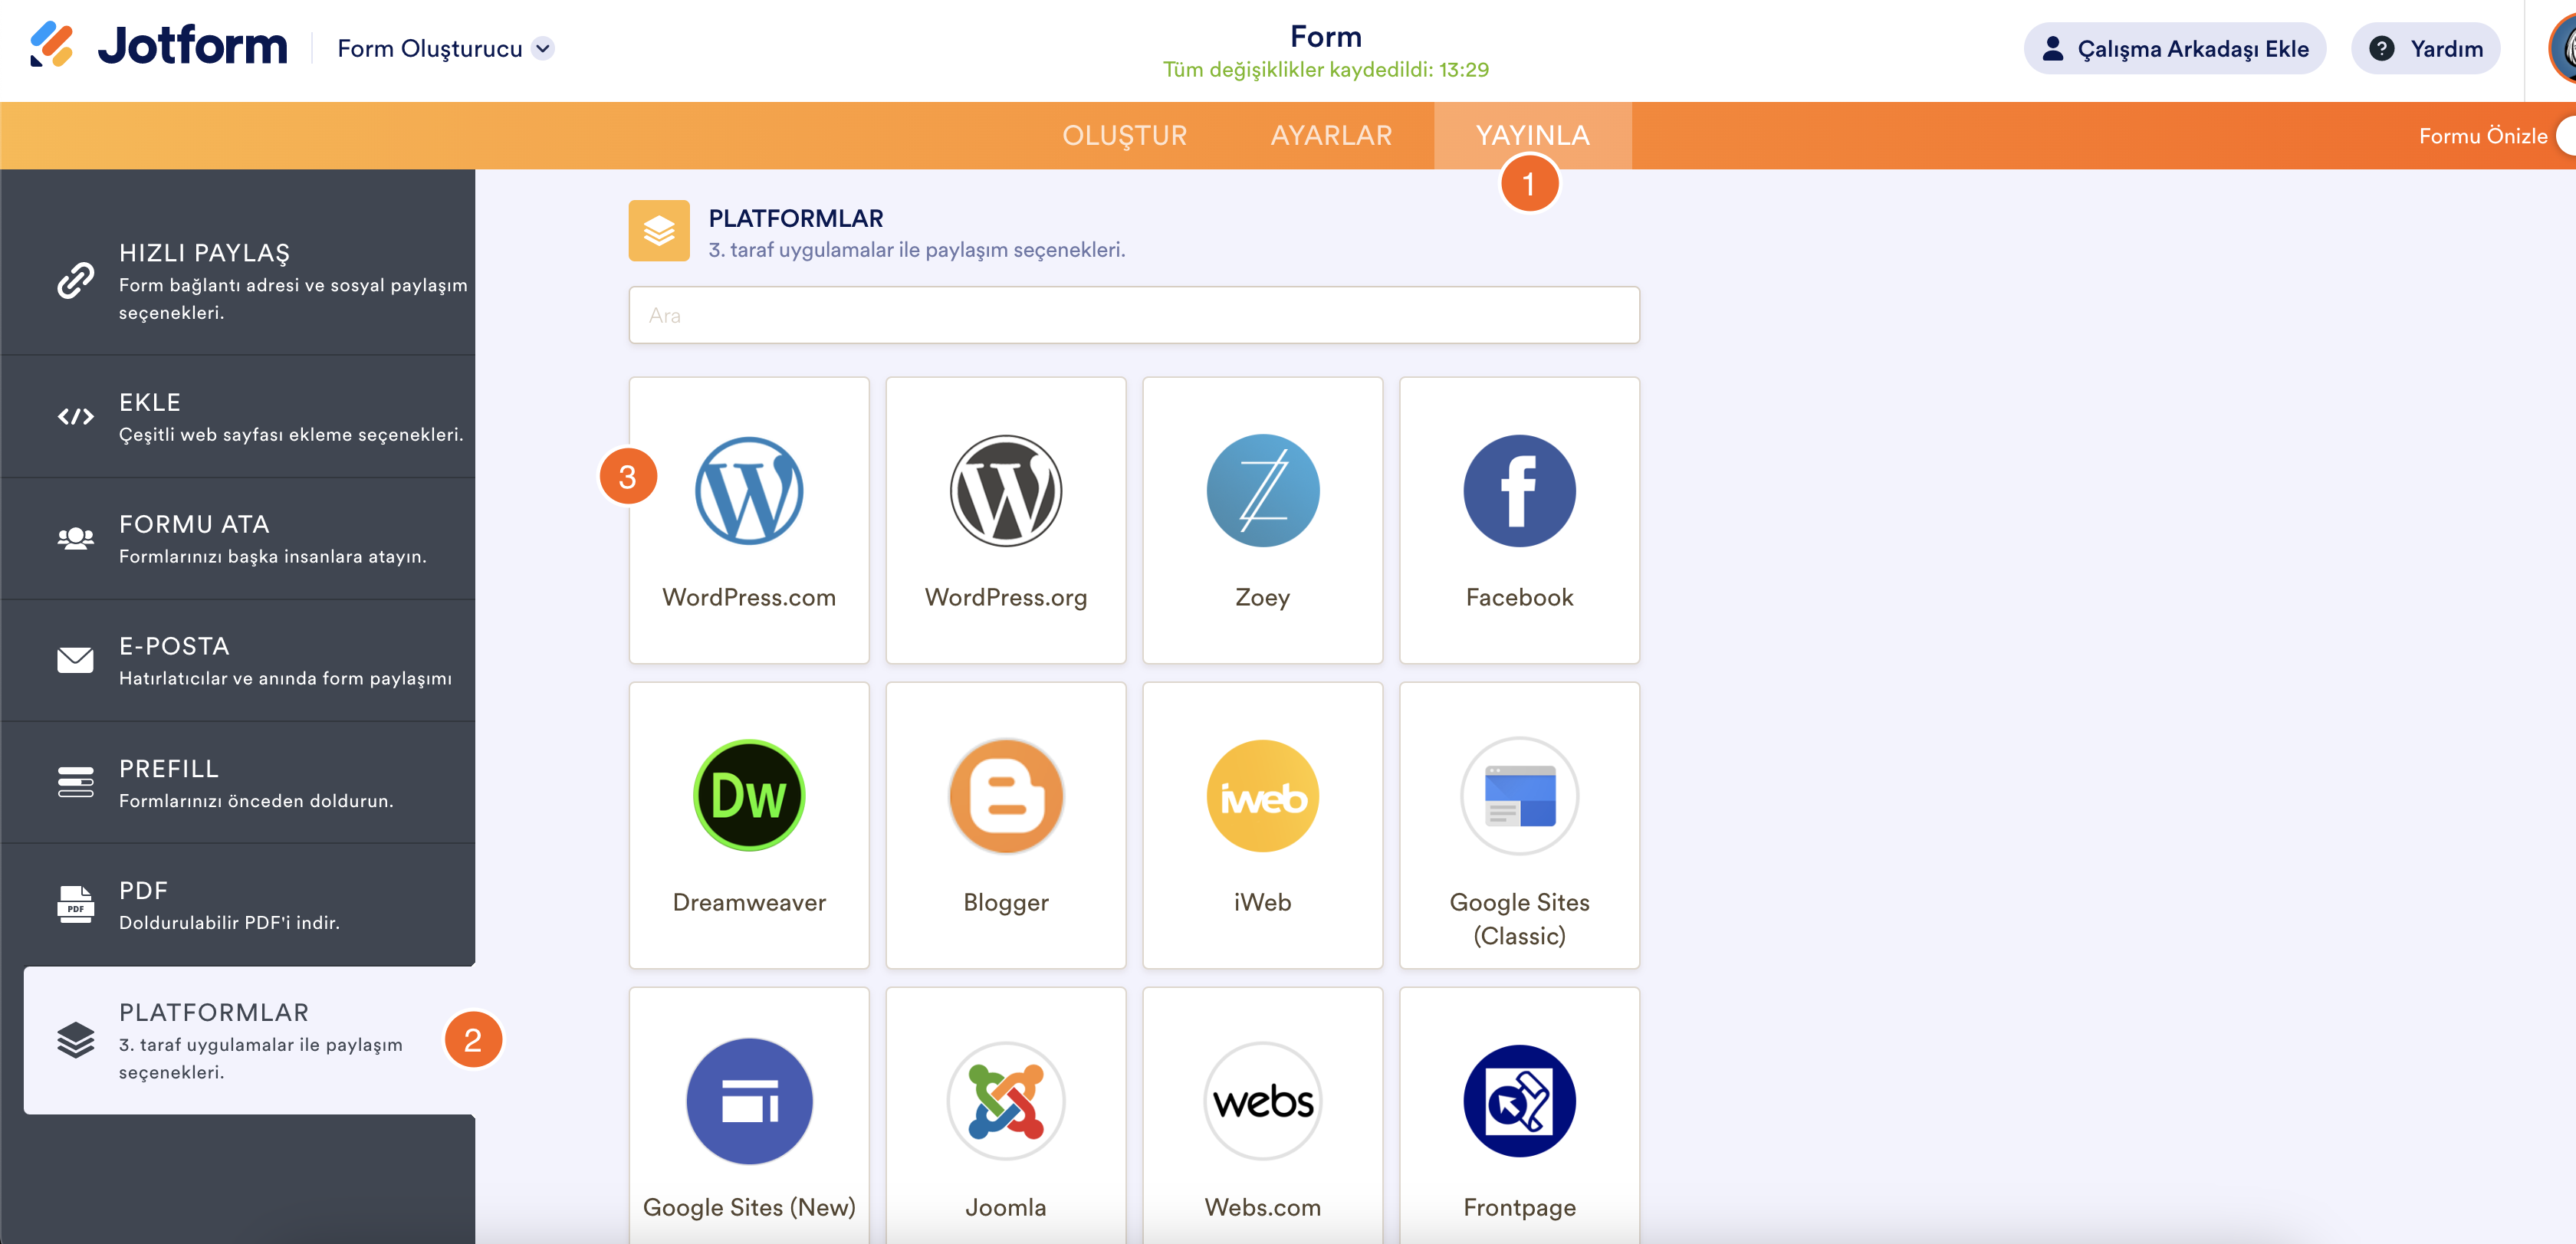
Task: Click the Jotform logo
Action: [x=160, y=46]
